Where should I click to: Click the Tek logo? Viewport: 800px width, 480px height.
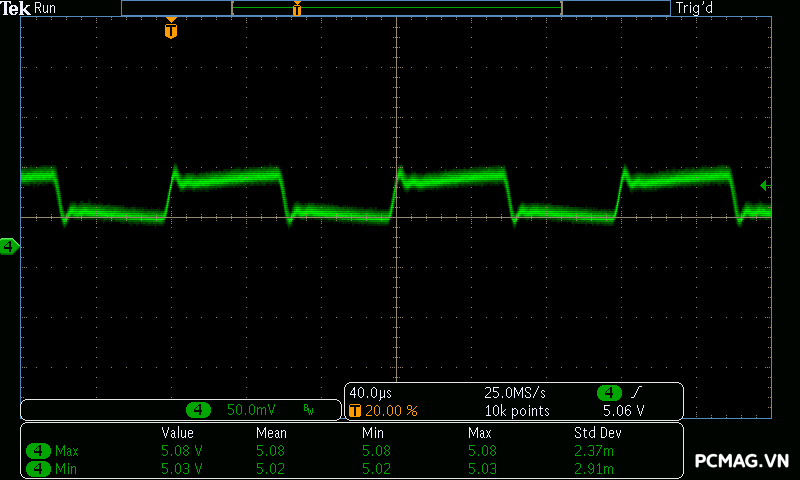click(x=16, y=8)
